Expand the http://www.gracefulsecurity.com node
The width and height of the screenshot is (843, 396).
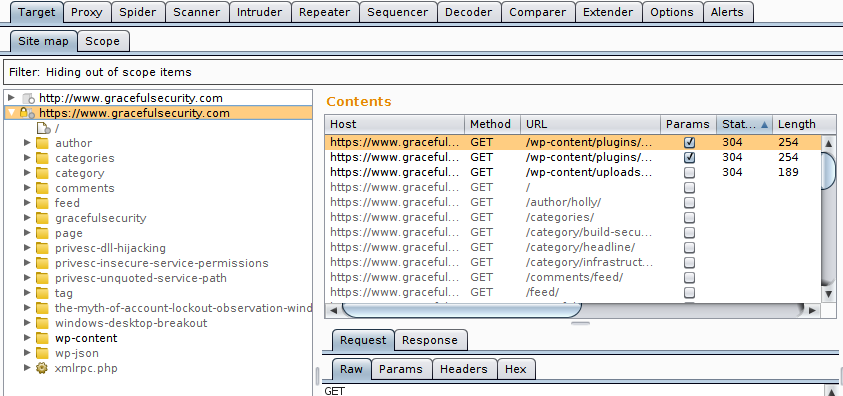(x=11, y=98)
